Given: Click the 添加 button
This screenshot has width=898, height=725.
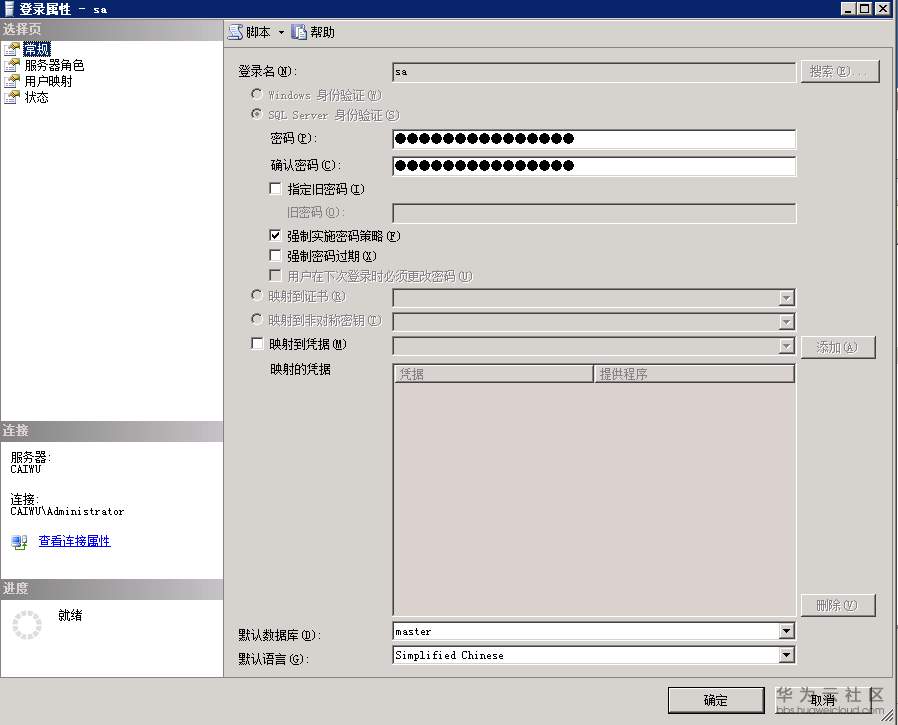Looking at the screenshot, I should 838,347.
